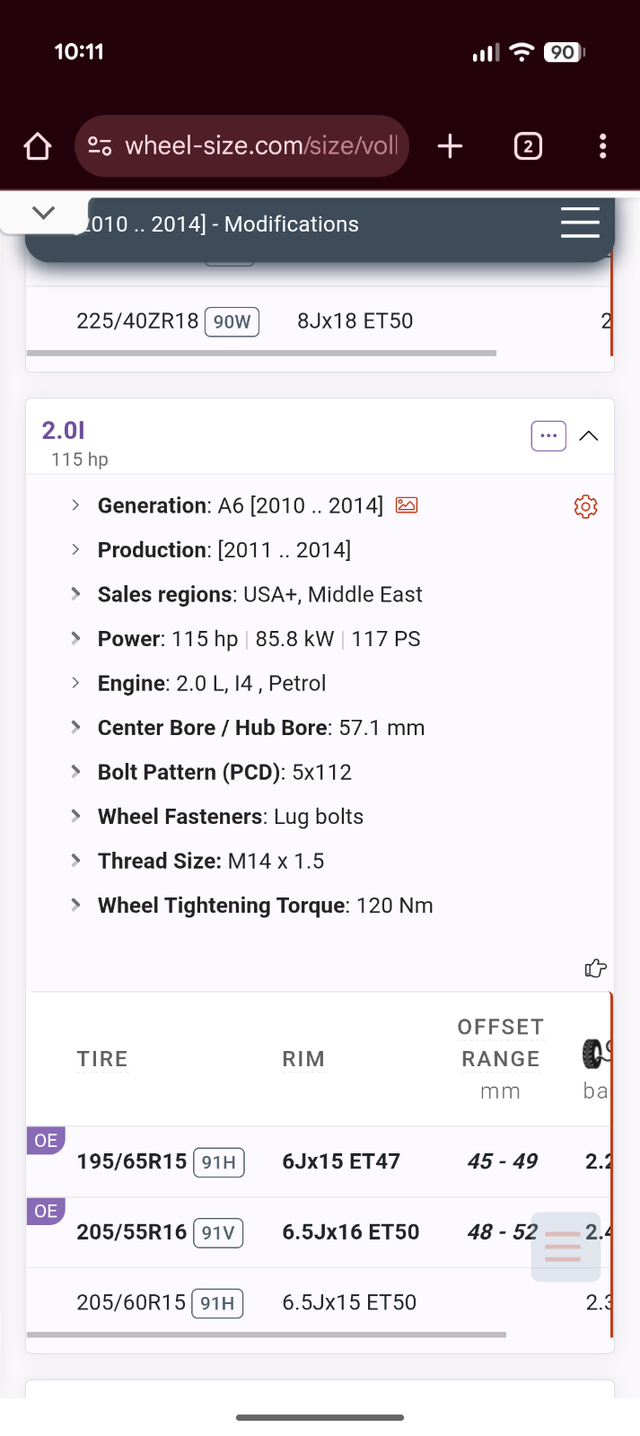Screen dimensions: 640x1436
Task: Click the thumbs-up icon above the tire table
Action: click(595, 968)
